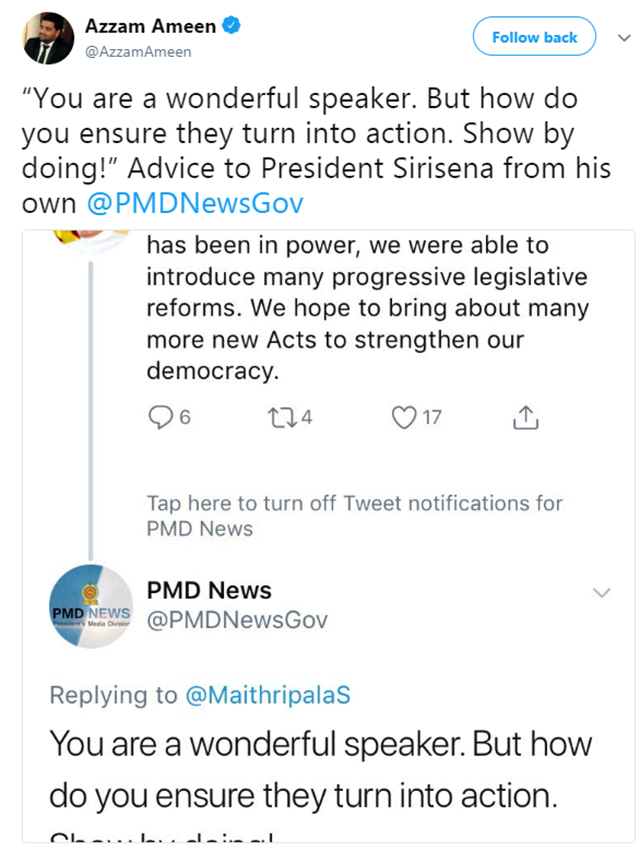The image size is (640, 852).
Task: Click the reply speech bubble icon
Action: 160,417
